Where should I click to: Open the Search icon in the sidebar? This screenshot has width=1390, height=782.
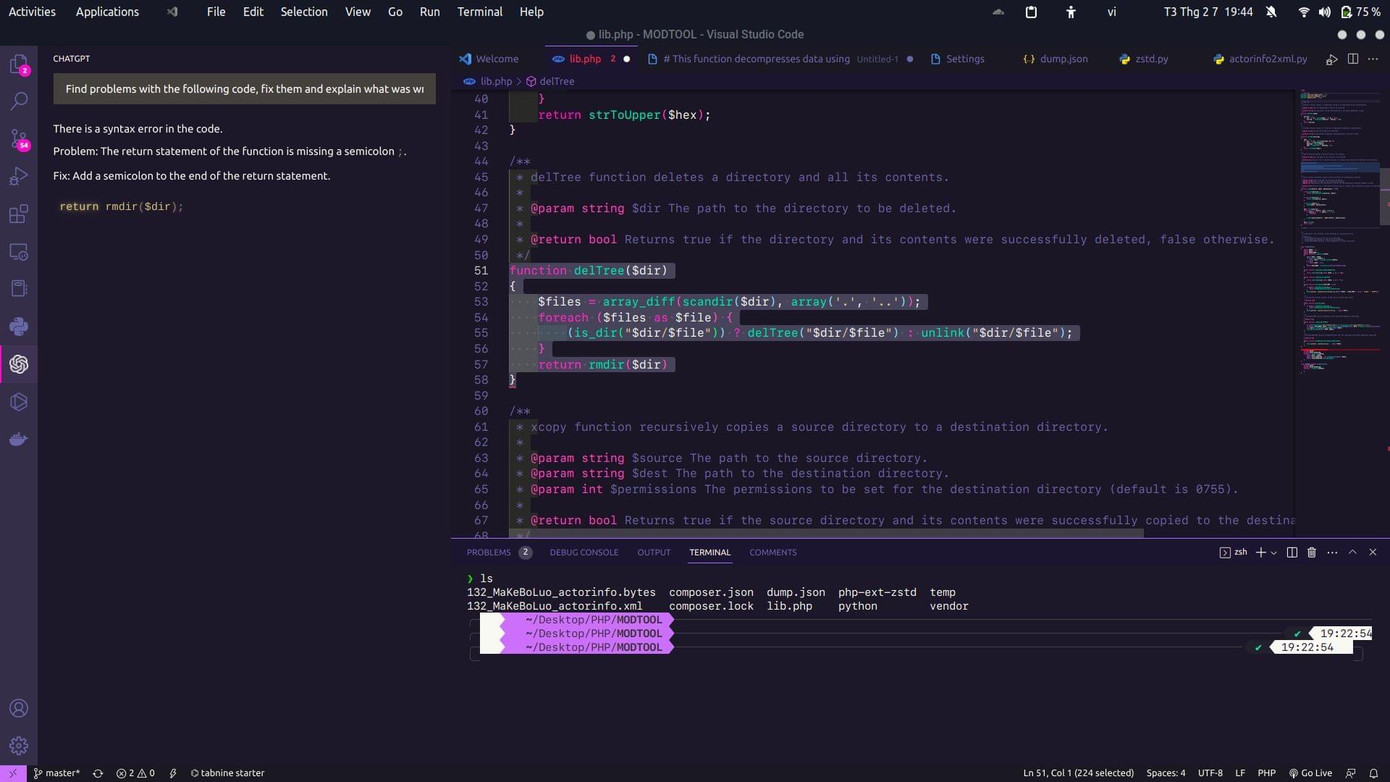click(19, 100)
